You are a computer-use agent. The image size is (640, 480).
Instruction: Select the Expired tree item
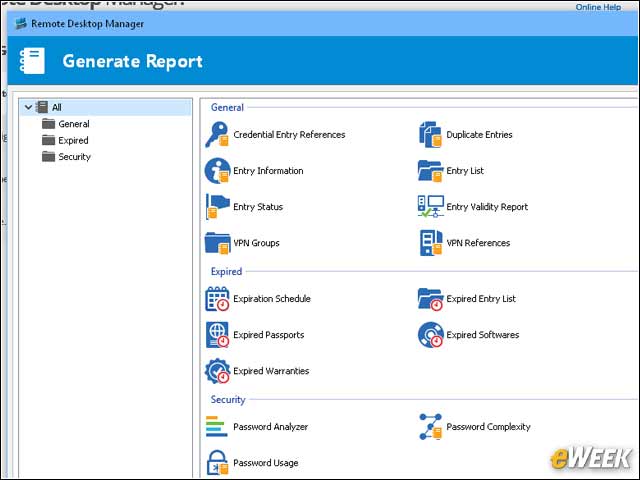click(73, 140)
